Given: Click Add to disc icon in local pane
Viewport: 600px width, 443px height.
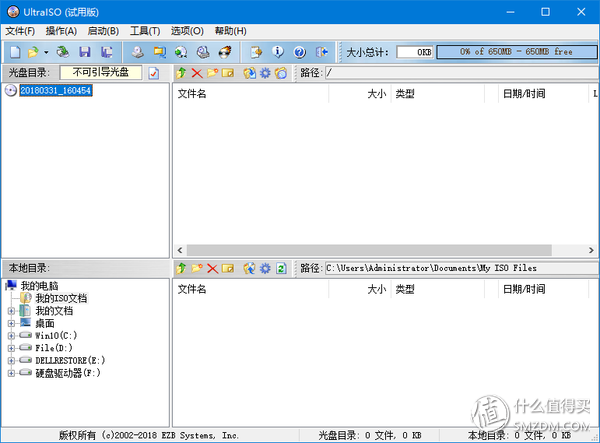Looking at the screenshot, I should click(249, 268).
